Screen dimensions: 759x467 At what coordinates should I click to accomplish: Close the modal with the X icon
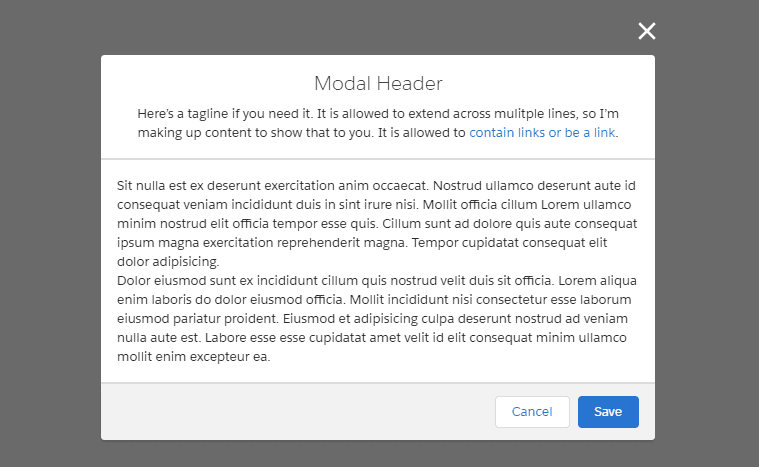click(647, 31)
